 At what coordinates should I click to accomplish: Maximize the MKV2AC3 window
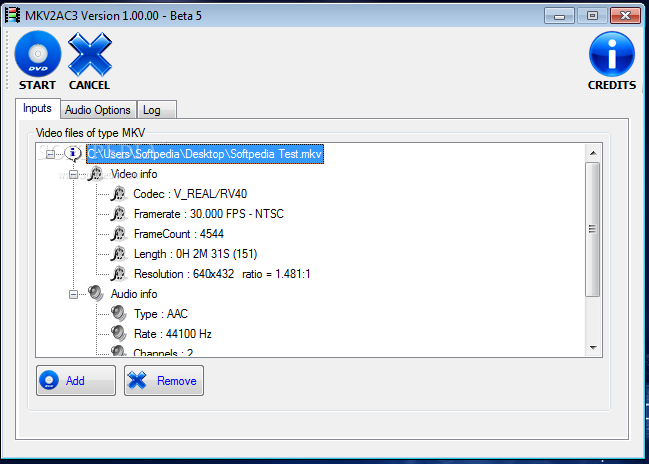[592, 16]
